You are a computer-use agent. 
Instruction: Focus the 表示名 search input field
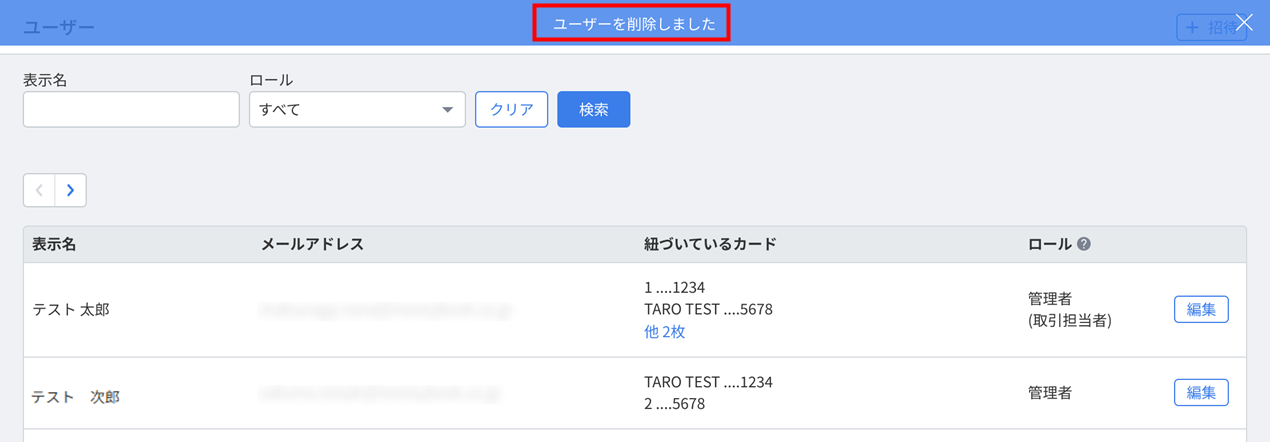(x=131, y=110)
